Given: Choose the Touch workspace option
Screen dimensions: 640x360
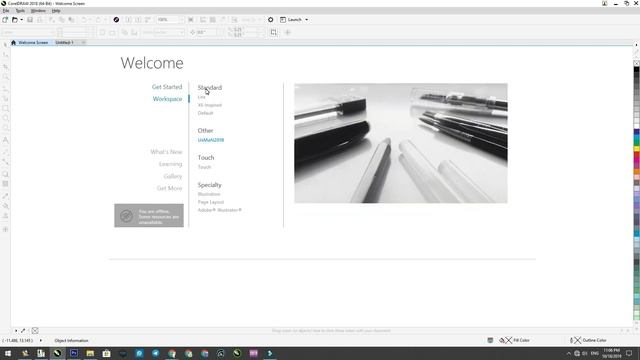Looking at the screenshot, I should coord(204,167).
